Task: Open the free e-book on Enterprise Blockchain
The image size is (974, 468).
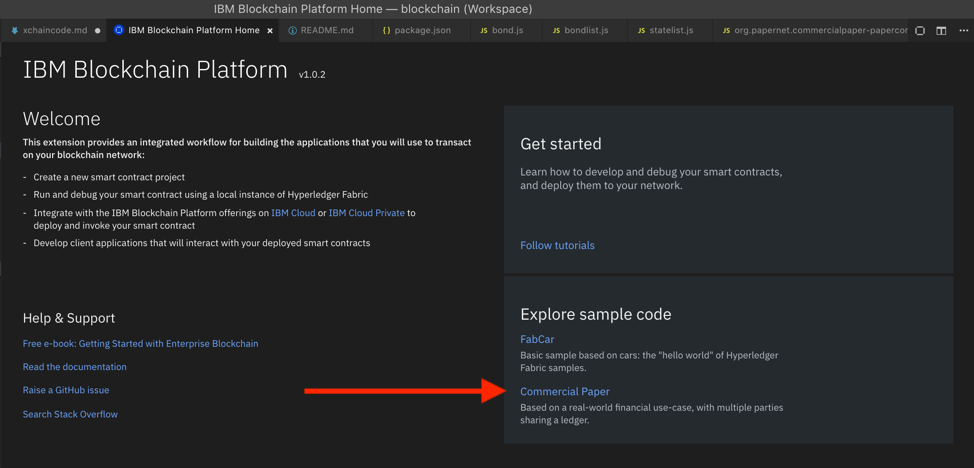Action: pos(140,343)
